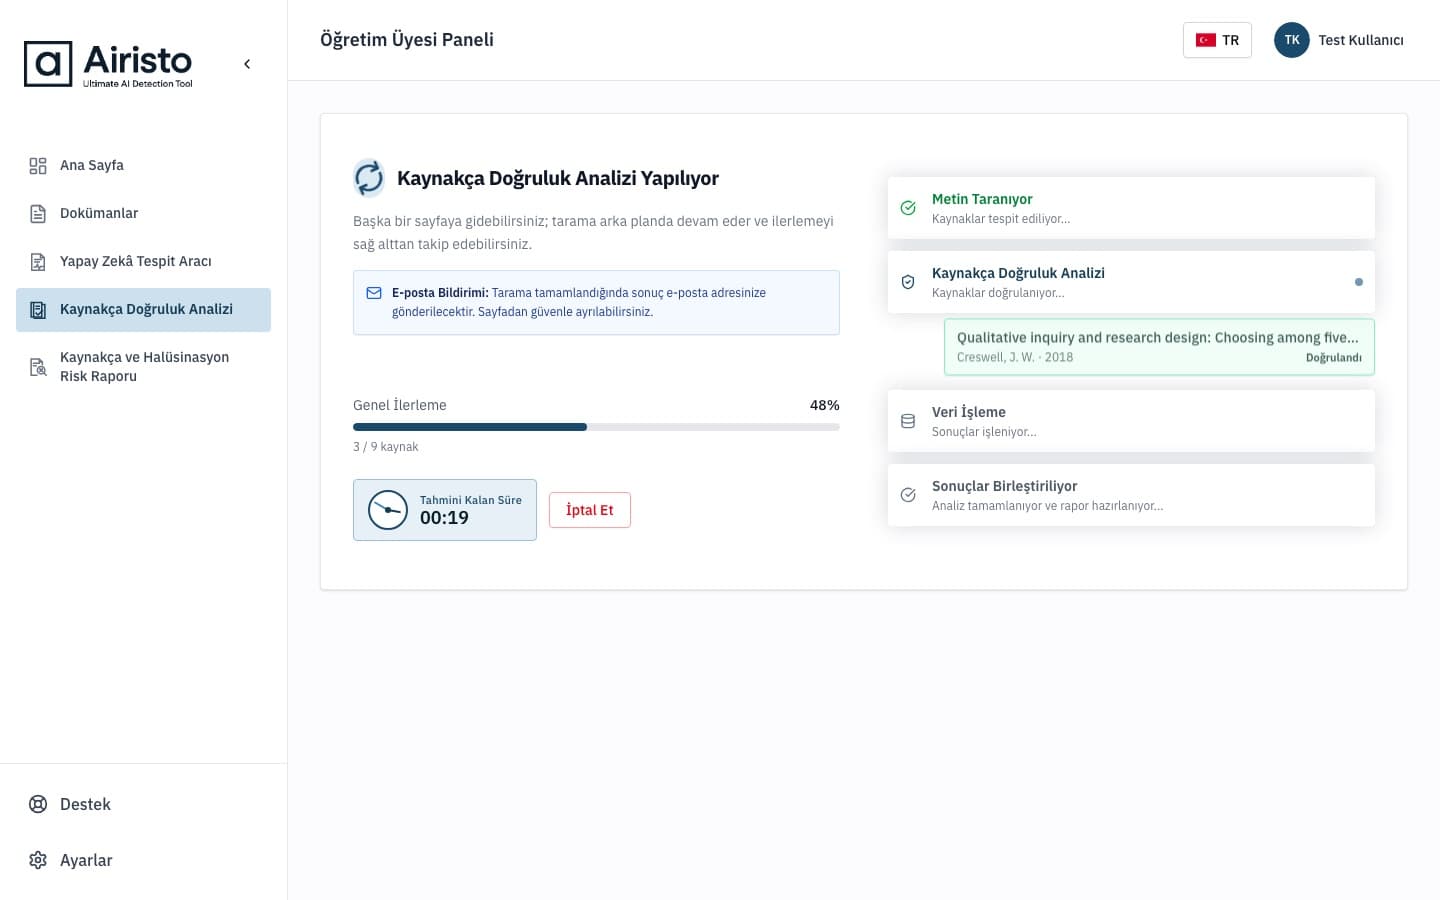Viewport: 1440px width, 900px height.
Task: Click the Kaynakça Doğruluk Analizi shield icon
Action: pyautogui.click(x=908, y=282)
